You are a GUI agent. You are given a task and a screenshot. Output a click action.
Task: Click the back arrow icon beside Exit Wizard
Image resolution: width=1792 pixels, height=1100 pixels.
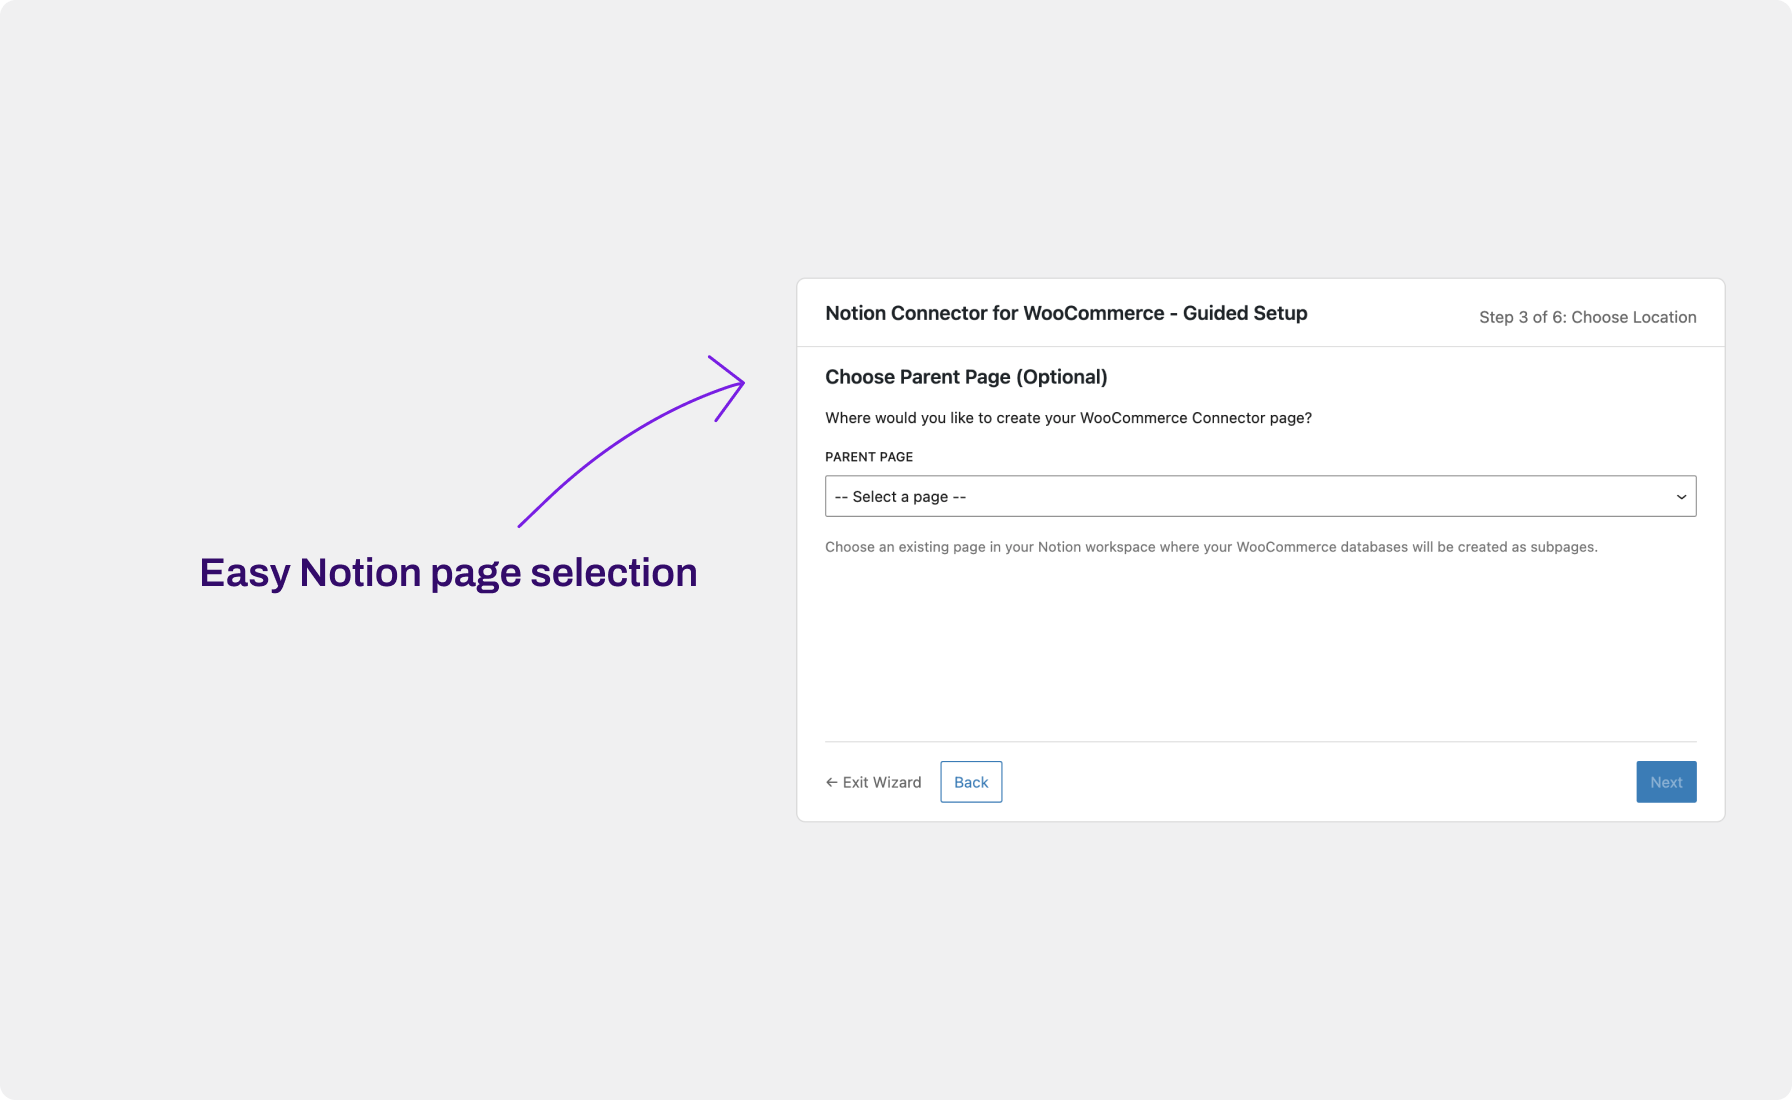830,782
